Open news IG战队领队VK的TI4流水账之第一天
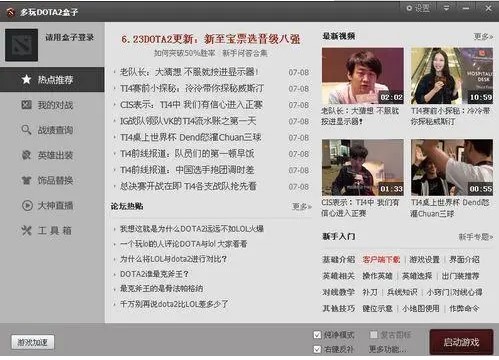This screenshot has height=360, width=499. [188, 121]
